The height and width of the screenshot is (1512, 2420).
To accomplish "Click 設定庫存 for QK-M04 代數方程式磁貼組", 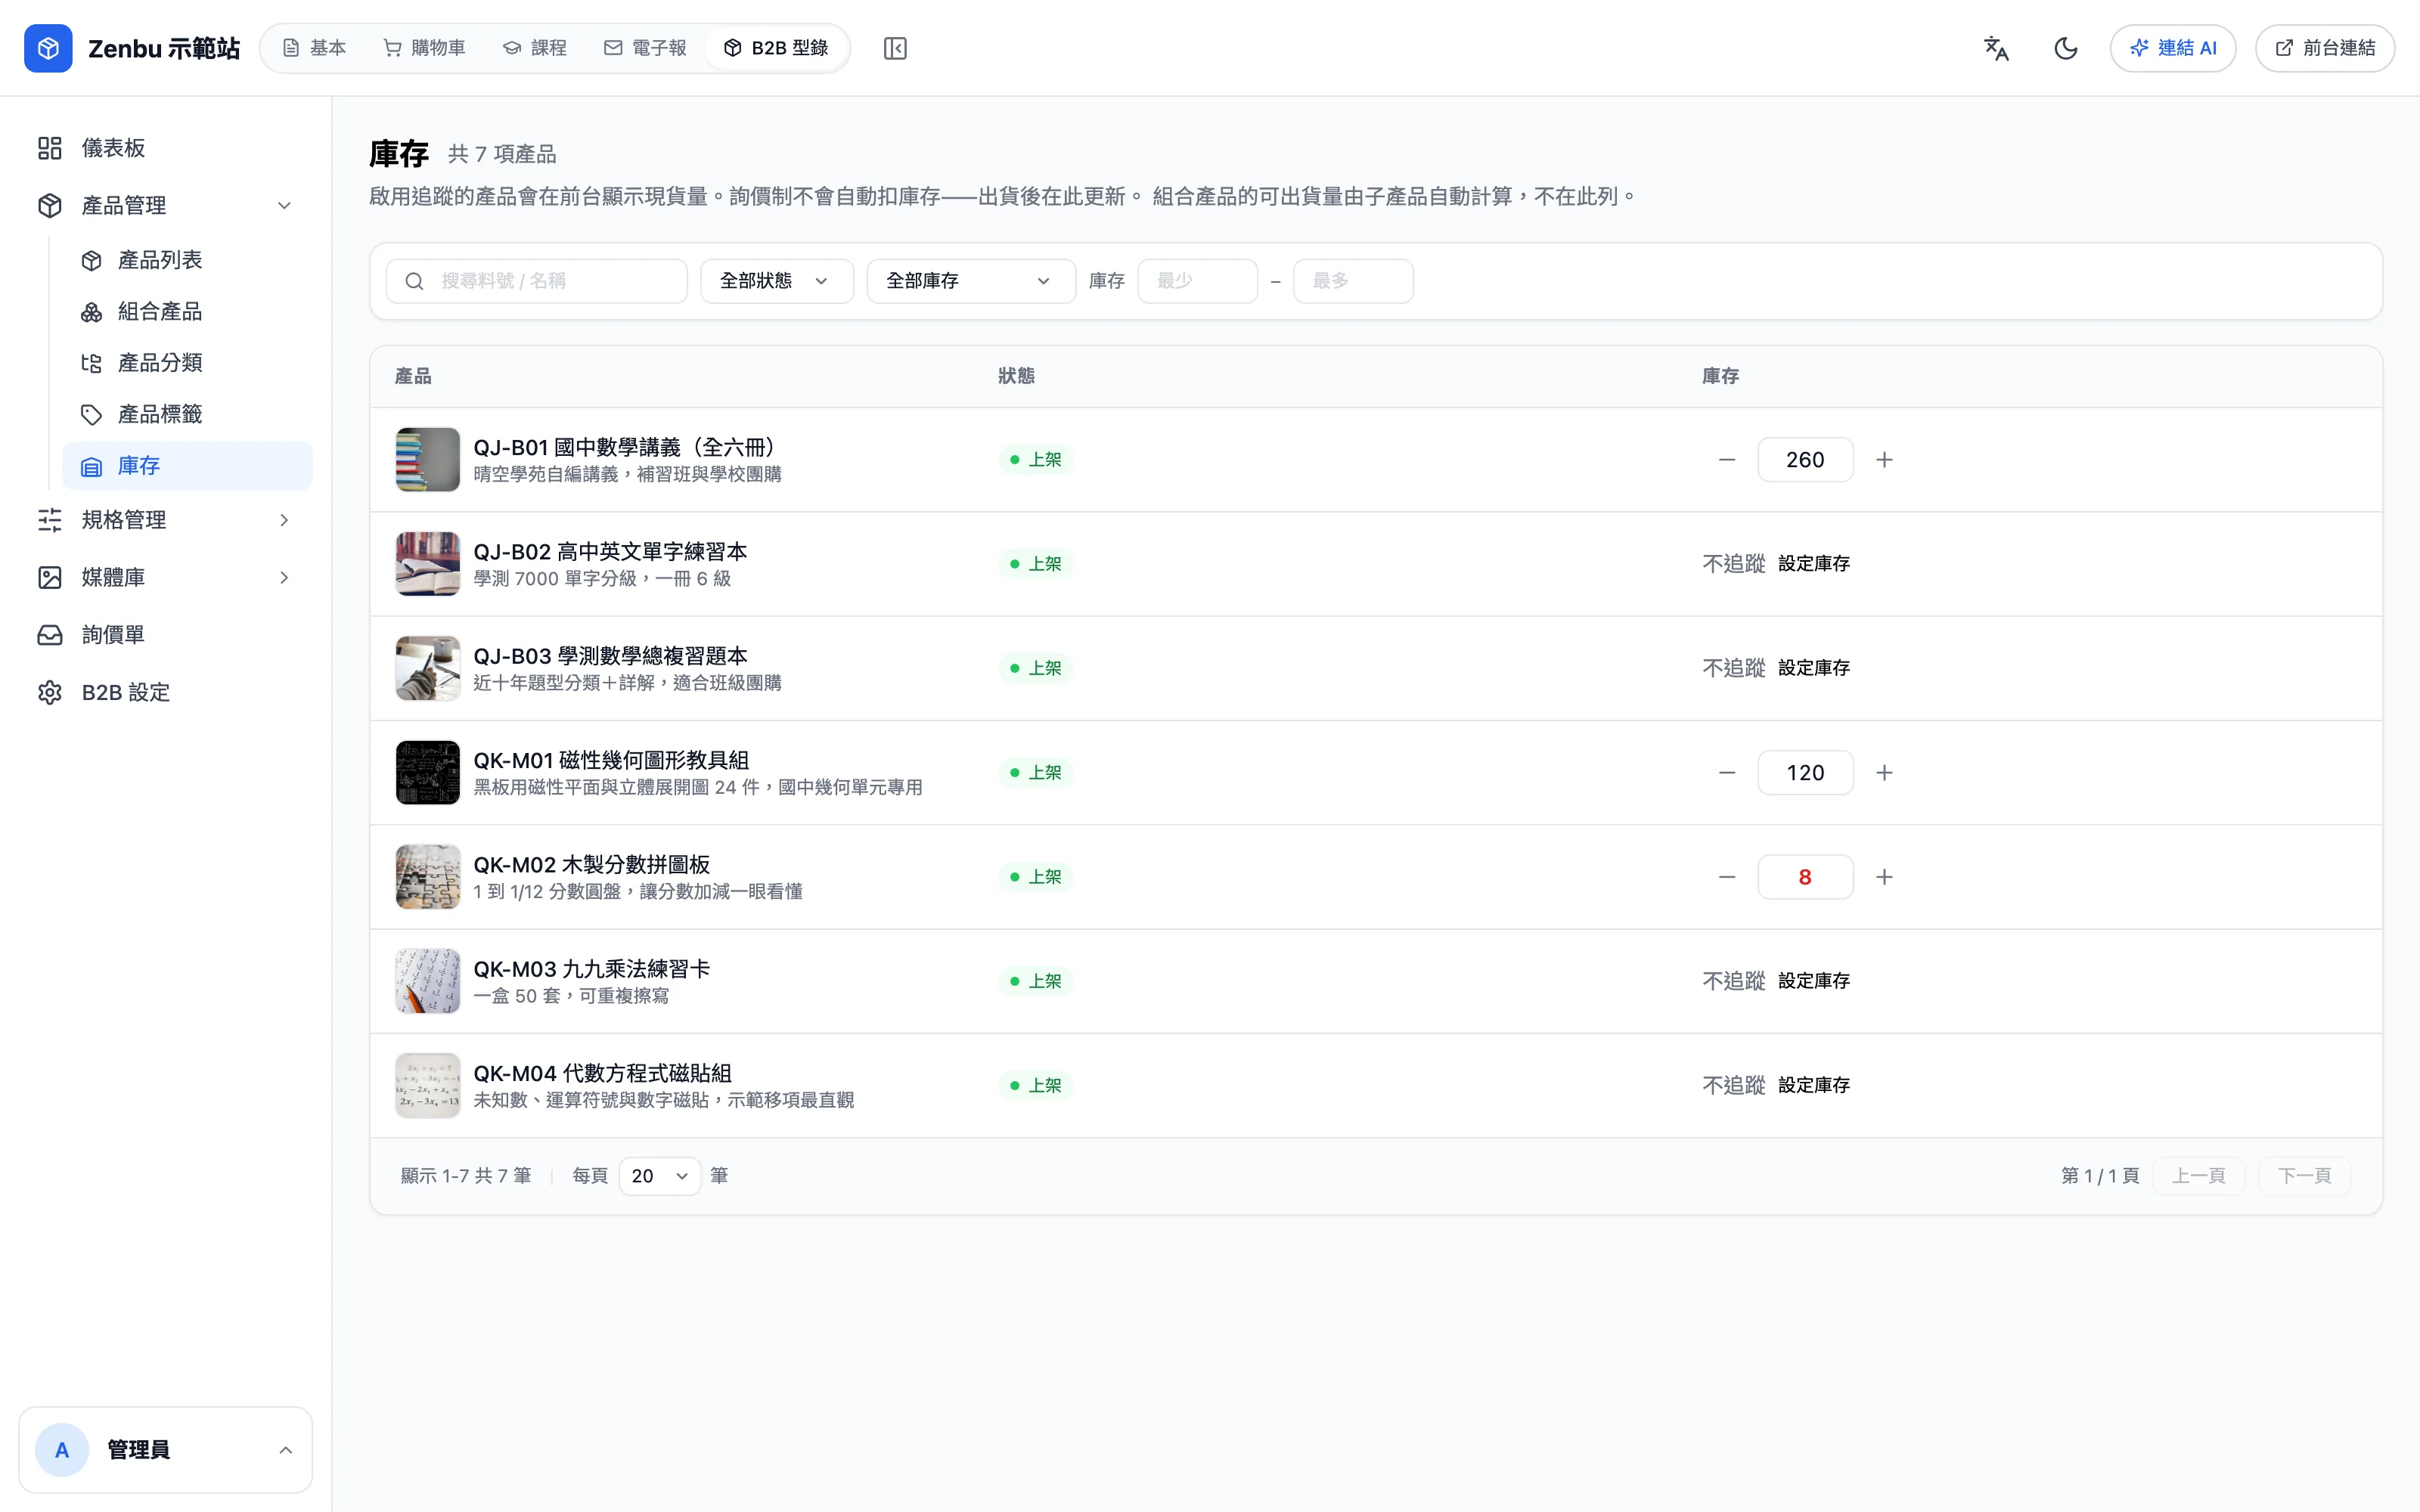I will tap(1814, 1085).
